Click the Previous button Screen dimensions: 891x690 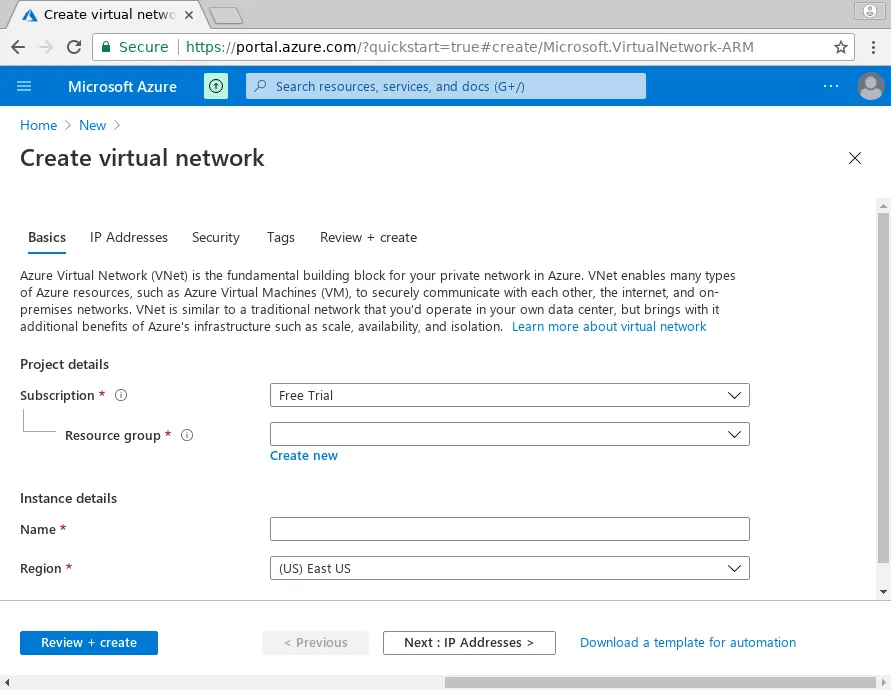(x=315, y=643)
